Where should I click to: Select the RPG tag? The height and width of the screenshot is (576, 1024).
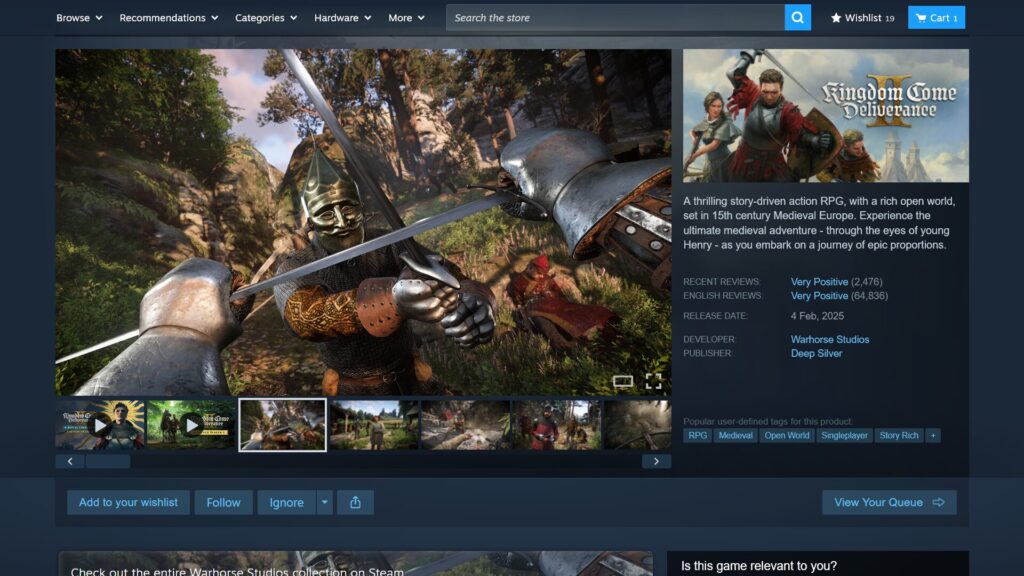click(697, 436)
